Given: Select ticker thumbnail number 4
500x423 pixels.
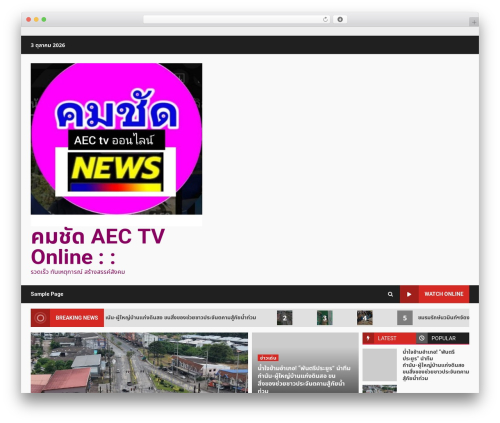Looking at the screenshot, I should 365,318.
